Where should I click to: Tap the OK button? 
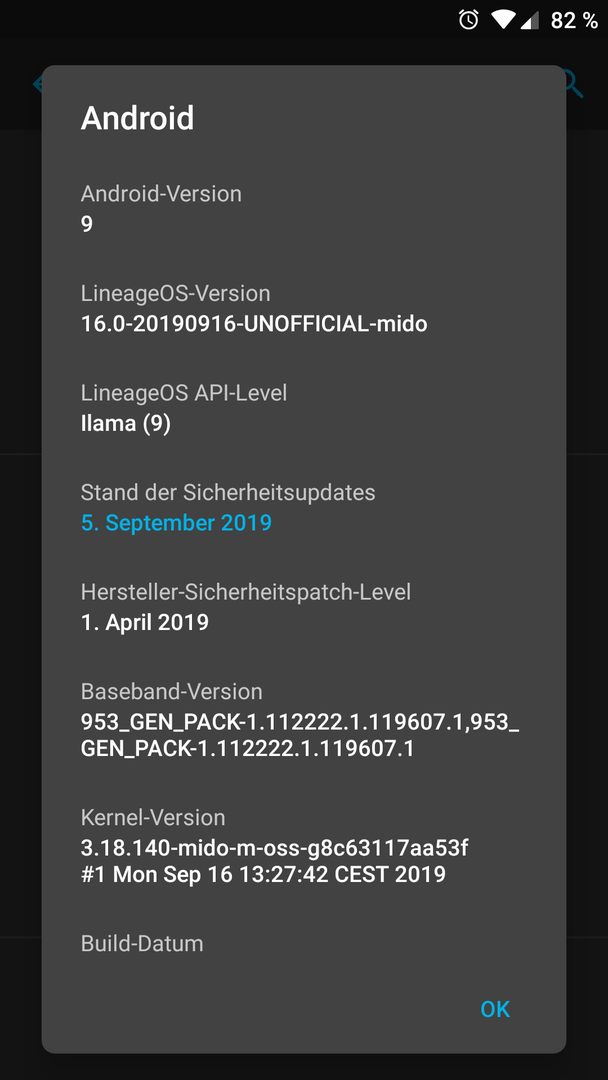pos(495,1009)
